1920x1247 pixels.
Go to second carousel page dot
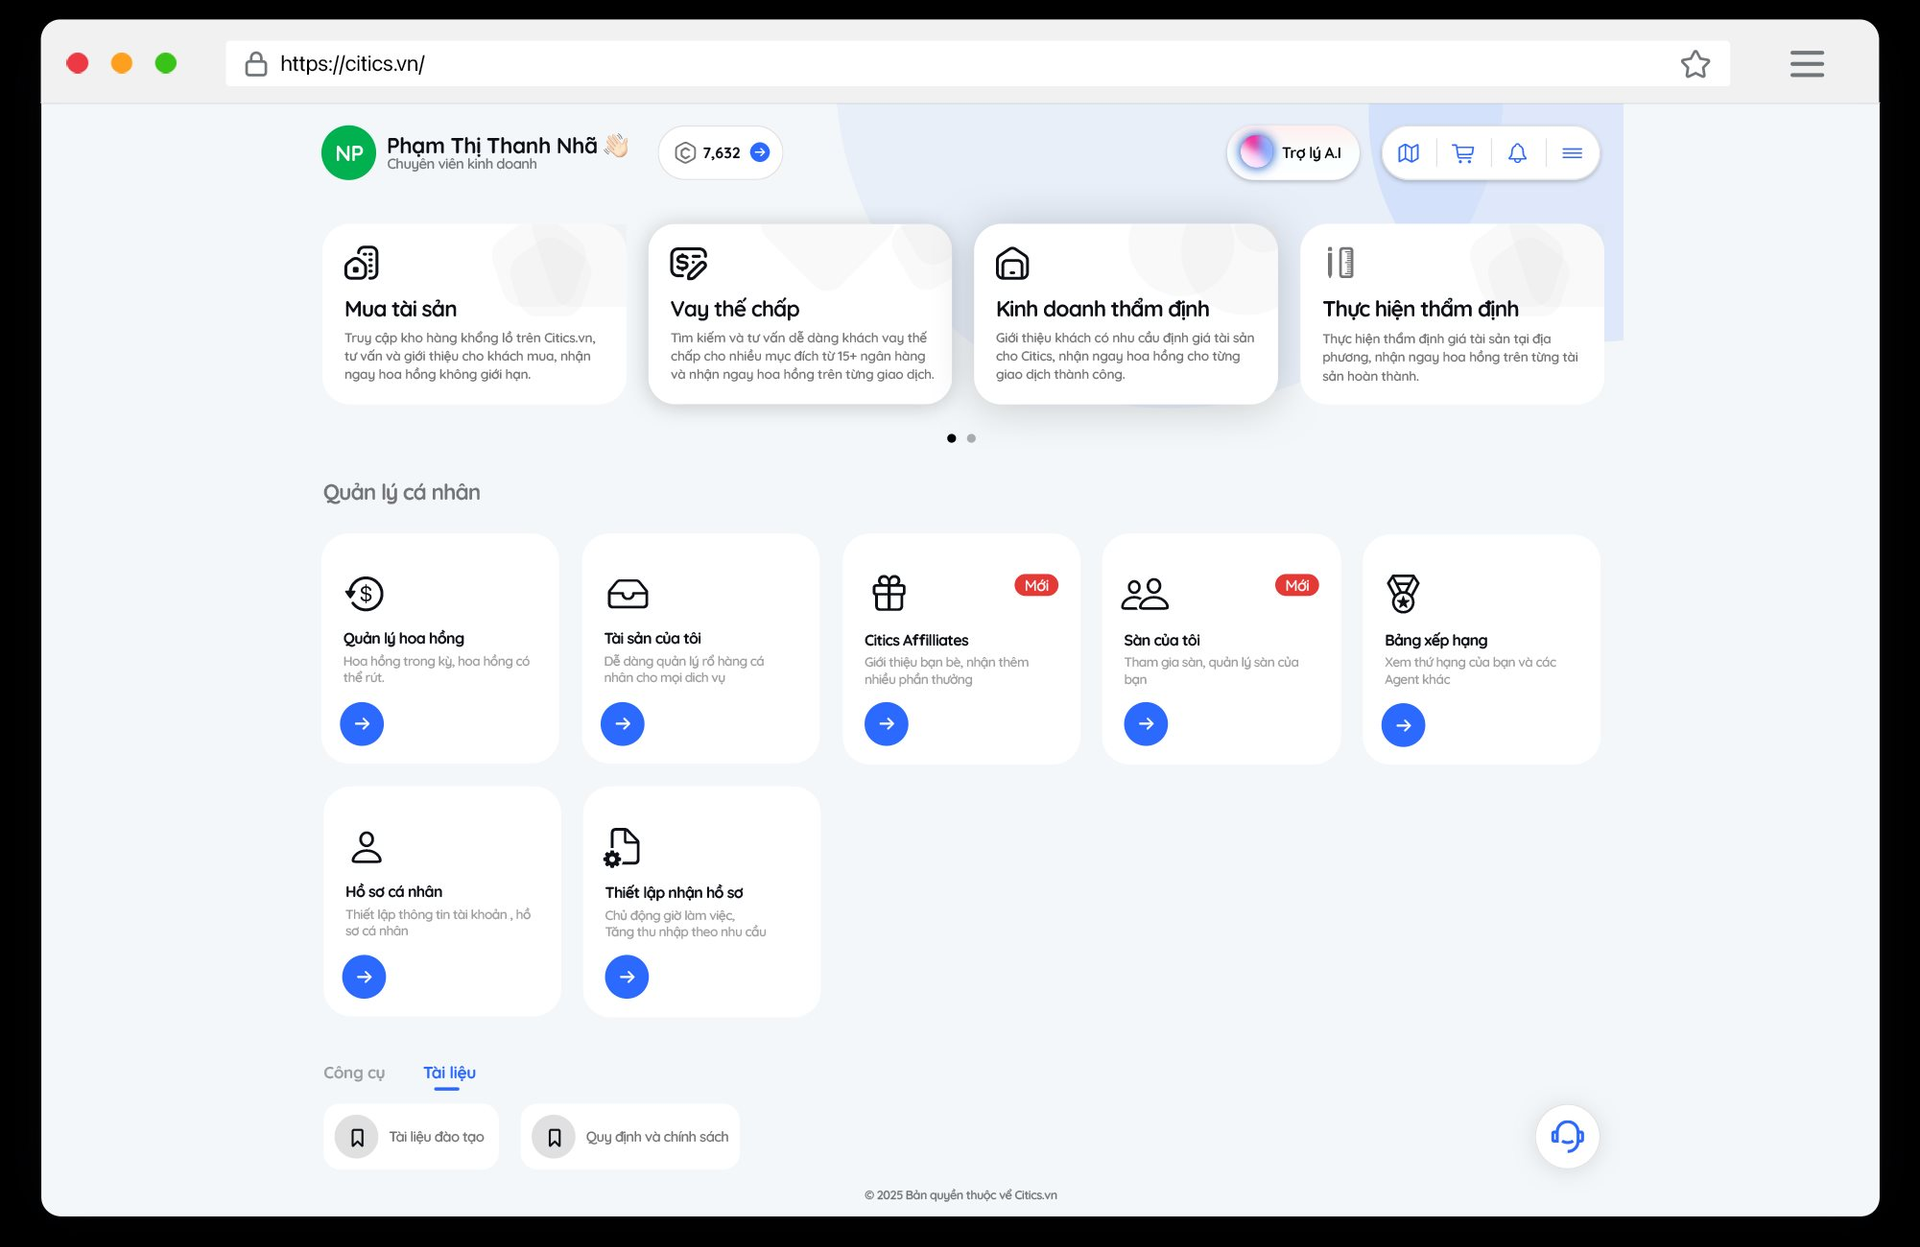click(x=971, y=438)
